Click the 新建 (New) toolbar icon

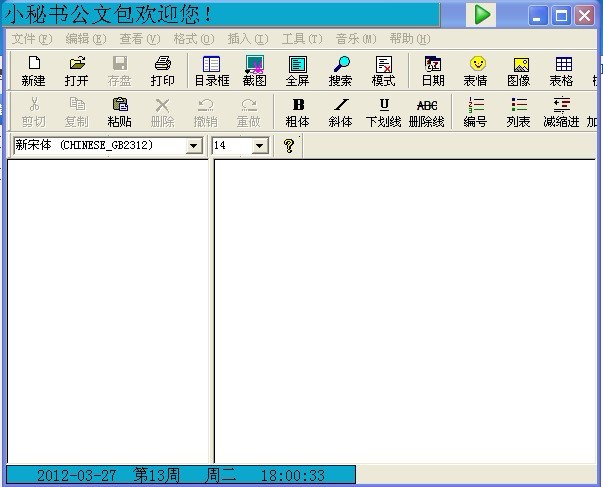(33, 71)
